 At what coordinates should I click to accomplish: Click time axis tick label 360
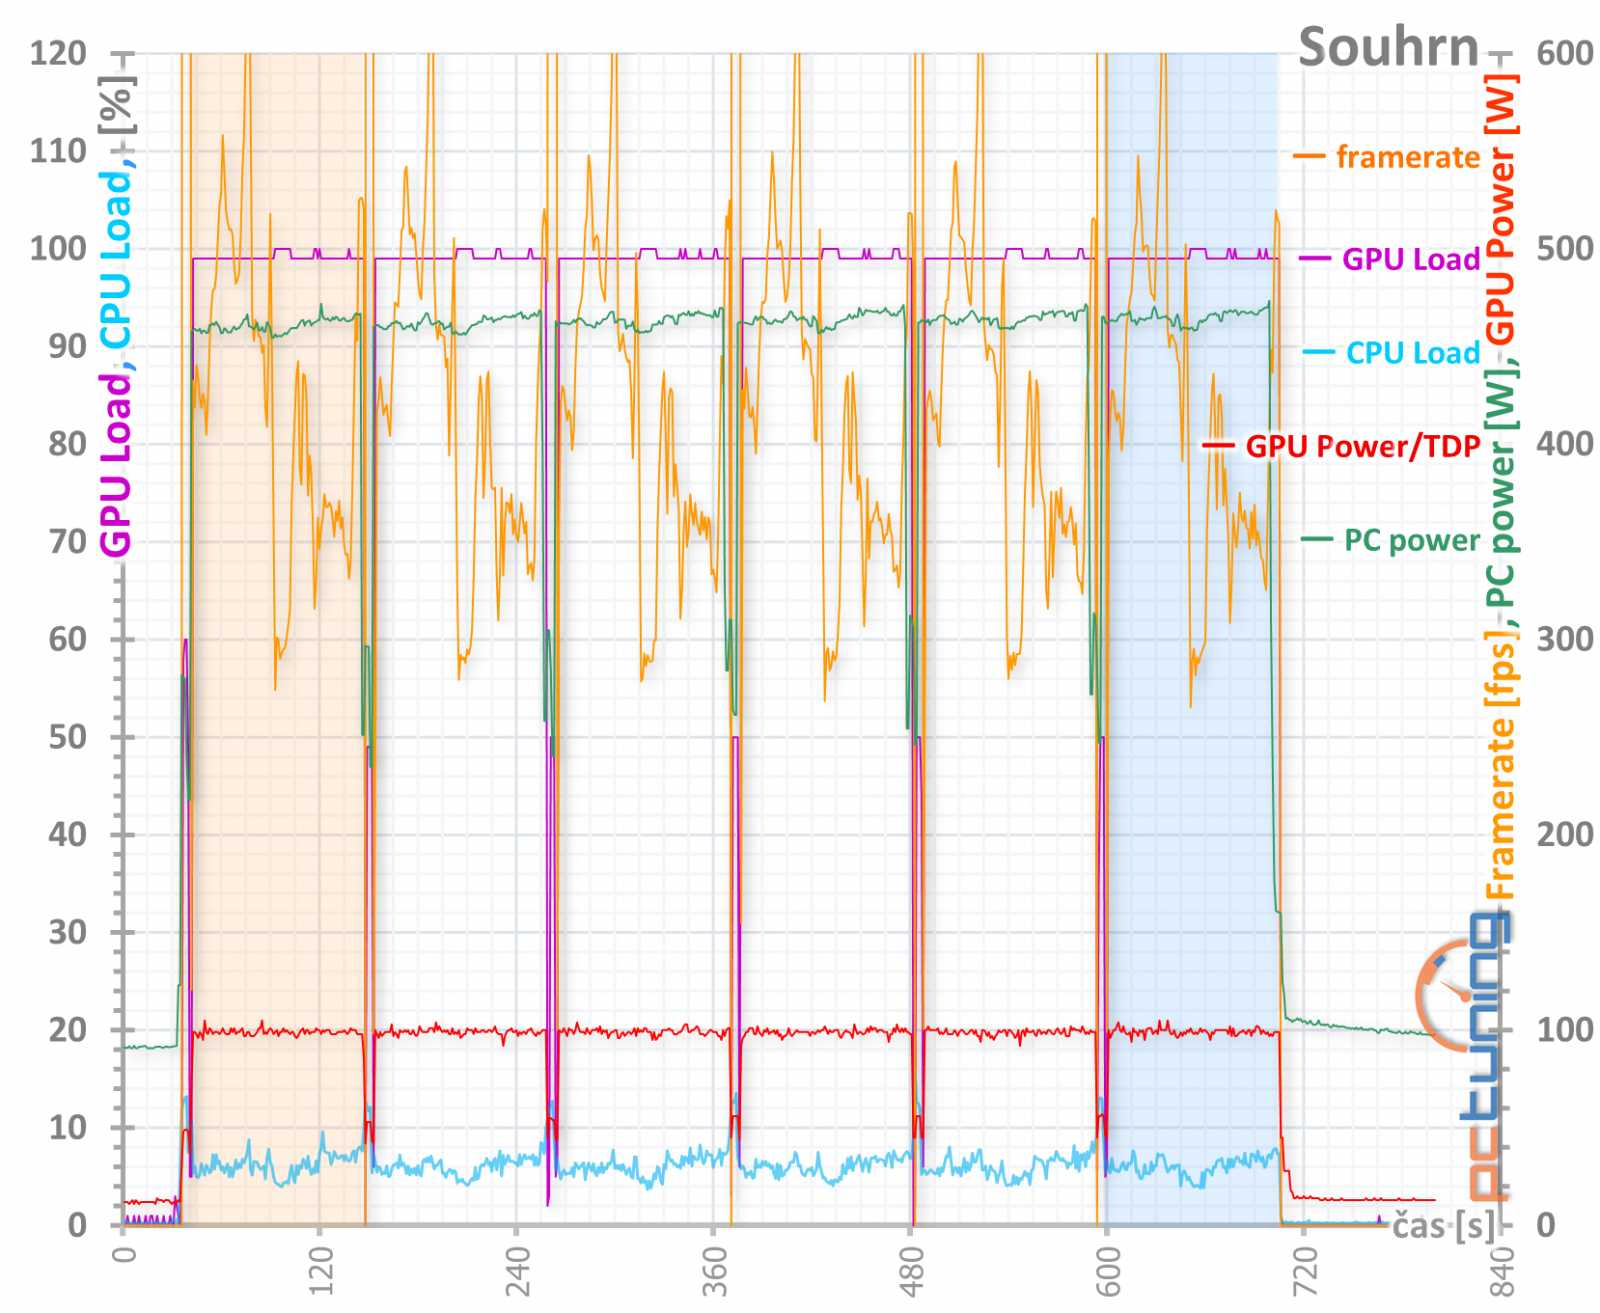coord(714,1270)
